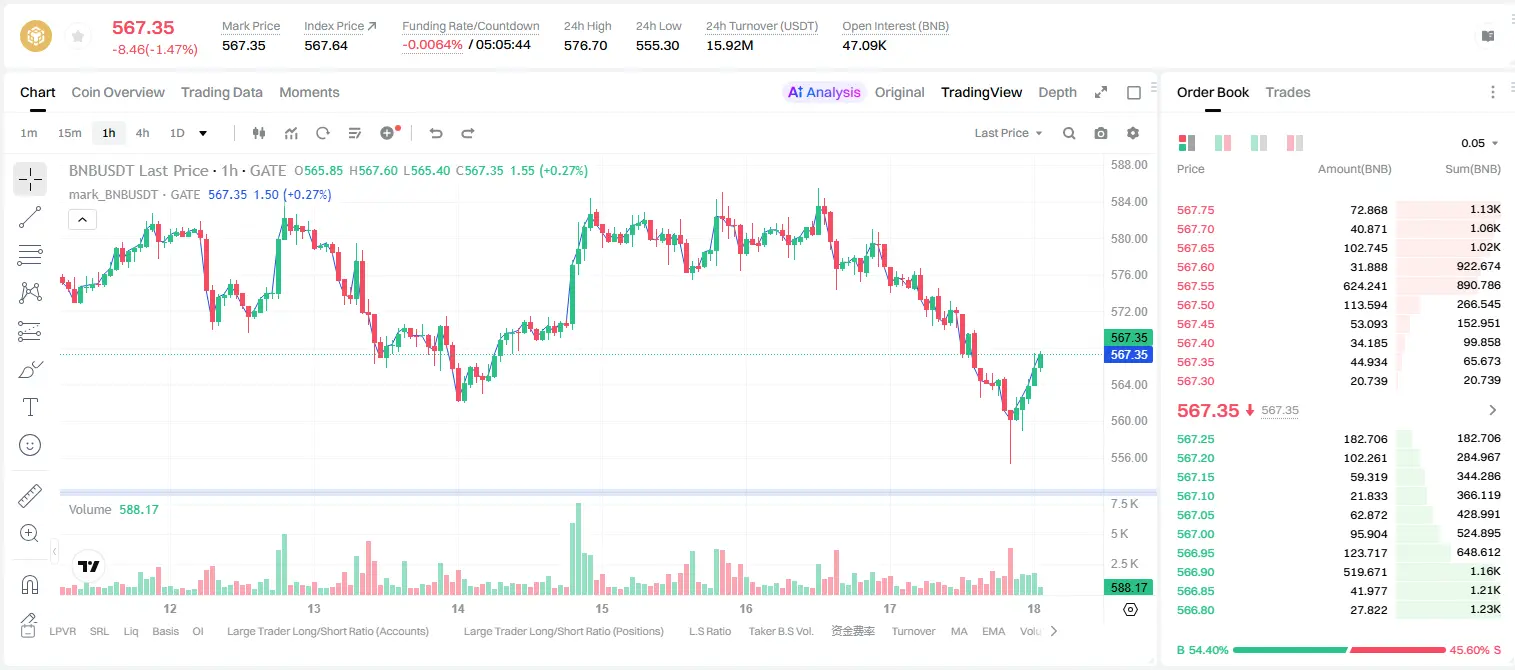Activate the ruler measure tool
This screenshot has width=1515, height=670.
click(x=30, y=495)
